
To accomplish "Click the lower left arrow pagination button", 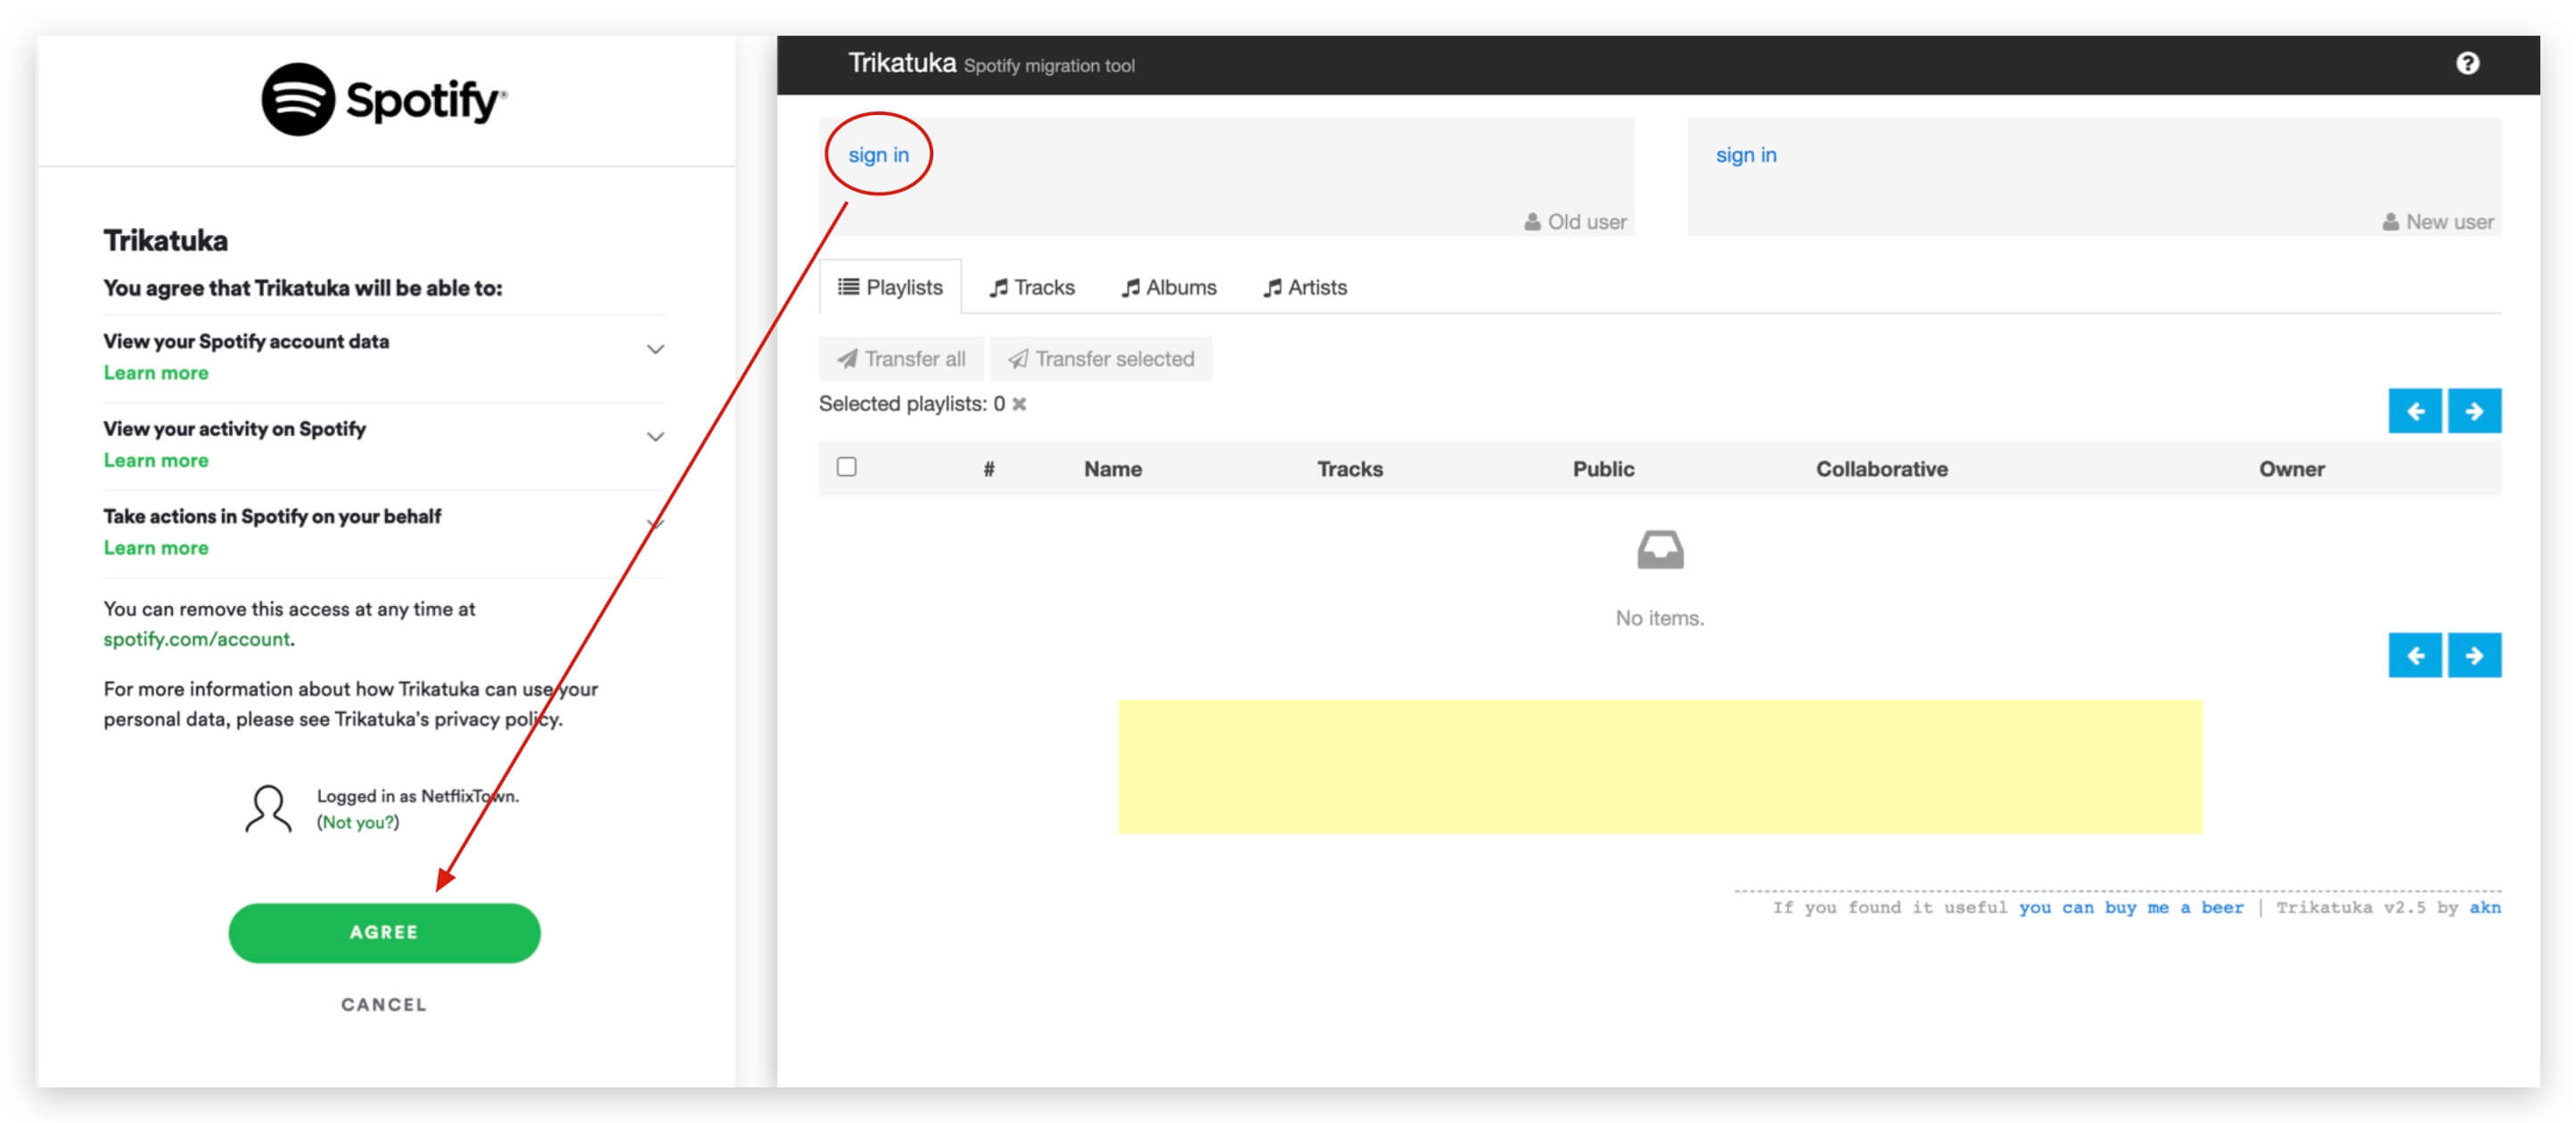I will 2414,655.
